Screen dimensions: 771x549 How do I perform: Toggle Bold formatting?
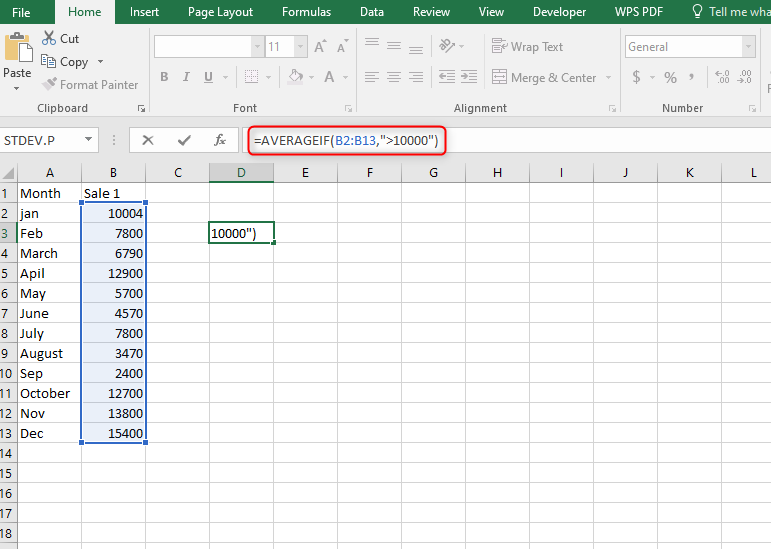(164, 78)
